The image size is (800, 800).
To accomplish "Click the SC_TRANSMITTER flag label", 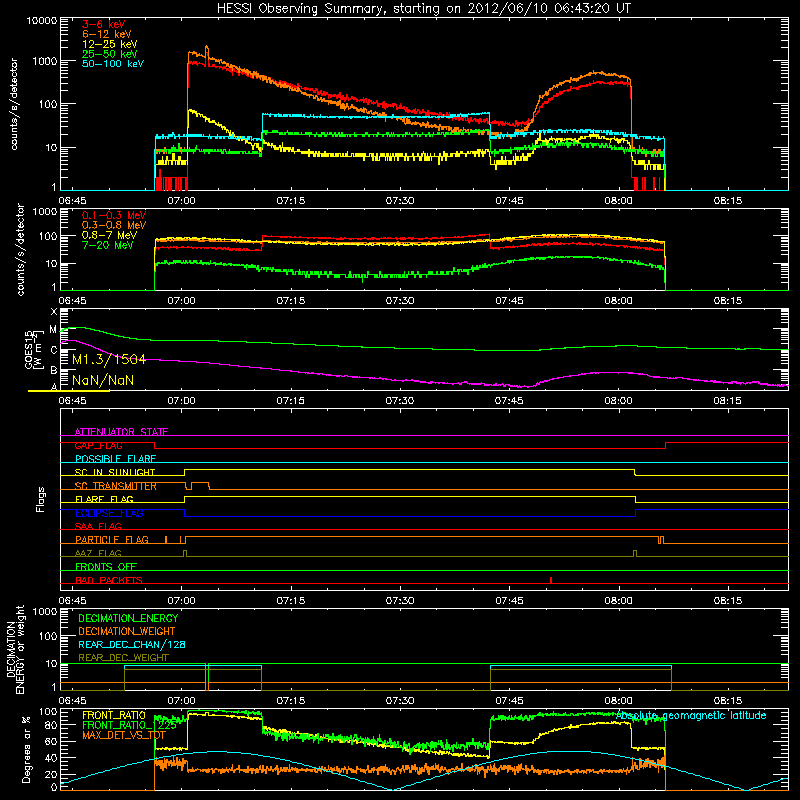I will point(116,486).
